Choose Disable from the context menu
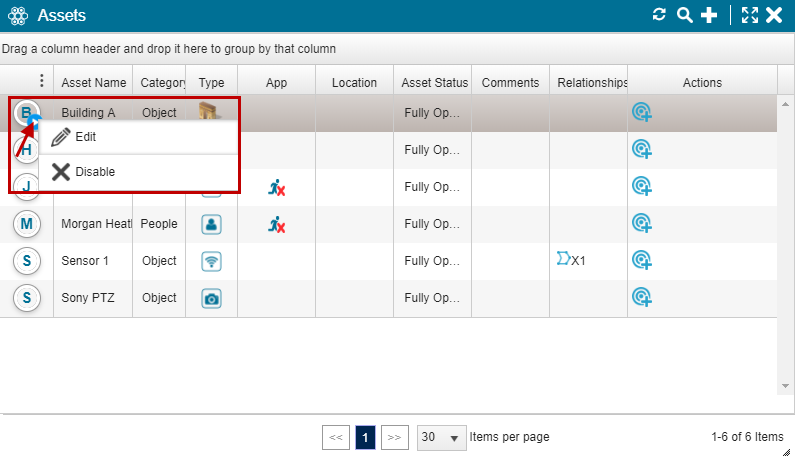This screenshot has width=795, height=461. [x=94, y=172]
